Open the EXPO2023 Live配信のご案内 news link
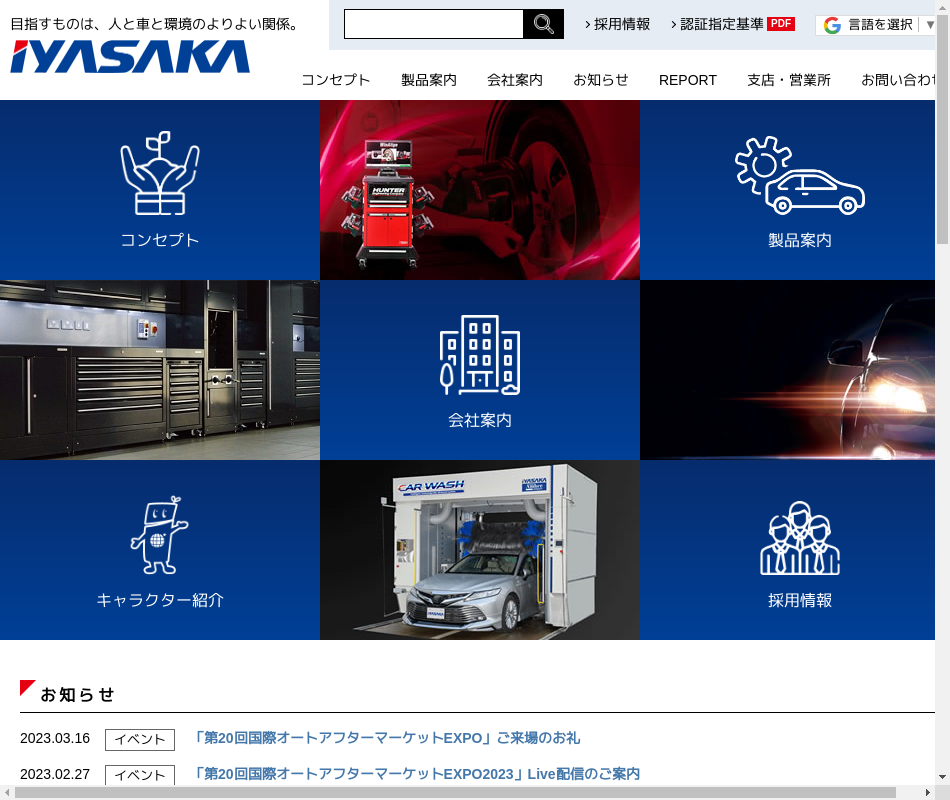This screenshot has width=950, height=800. point(416,774)
